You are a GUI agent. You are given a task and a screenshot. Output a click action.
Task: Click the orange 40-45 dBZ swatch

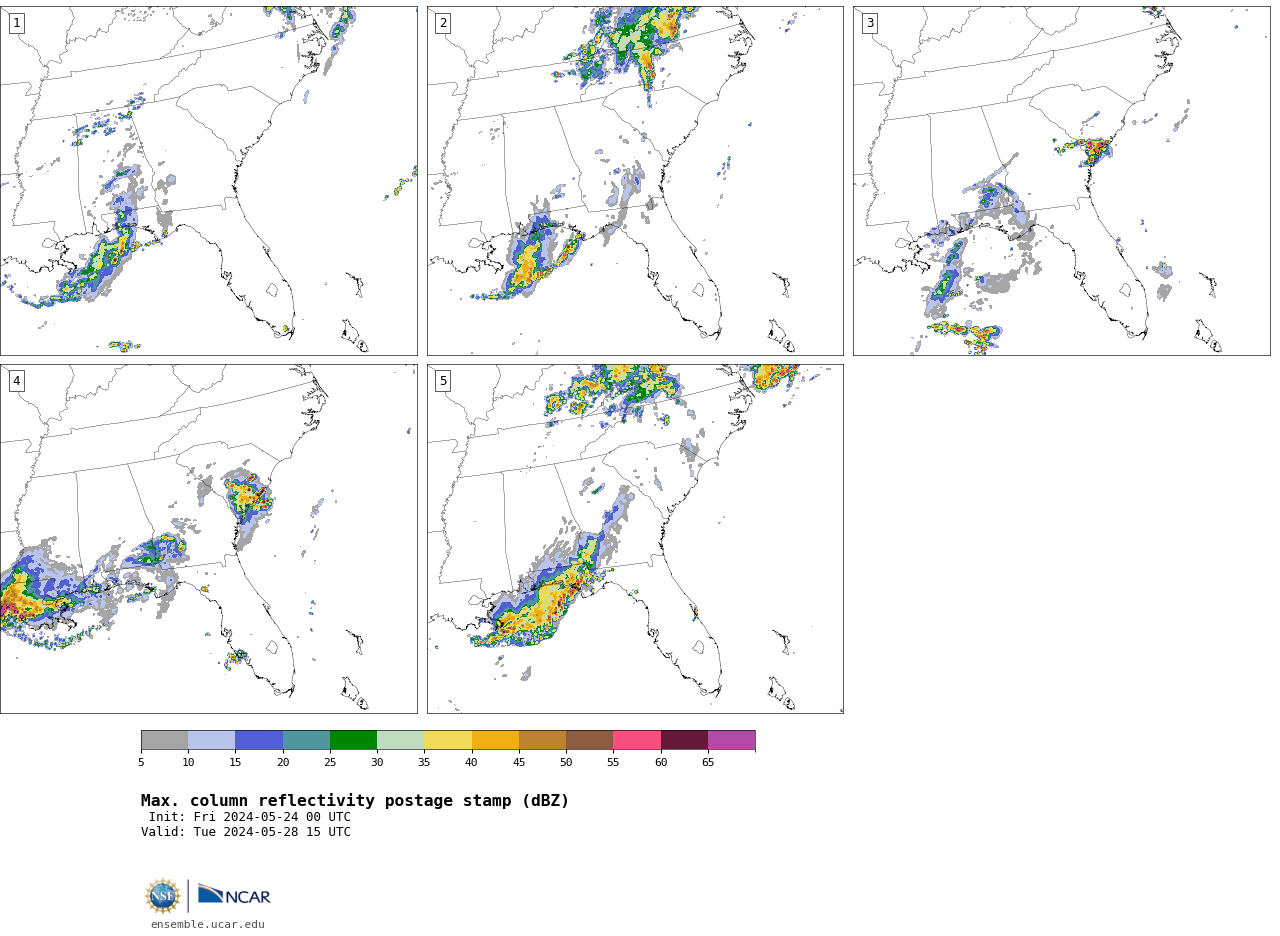click(x=495, y=740)
